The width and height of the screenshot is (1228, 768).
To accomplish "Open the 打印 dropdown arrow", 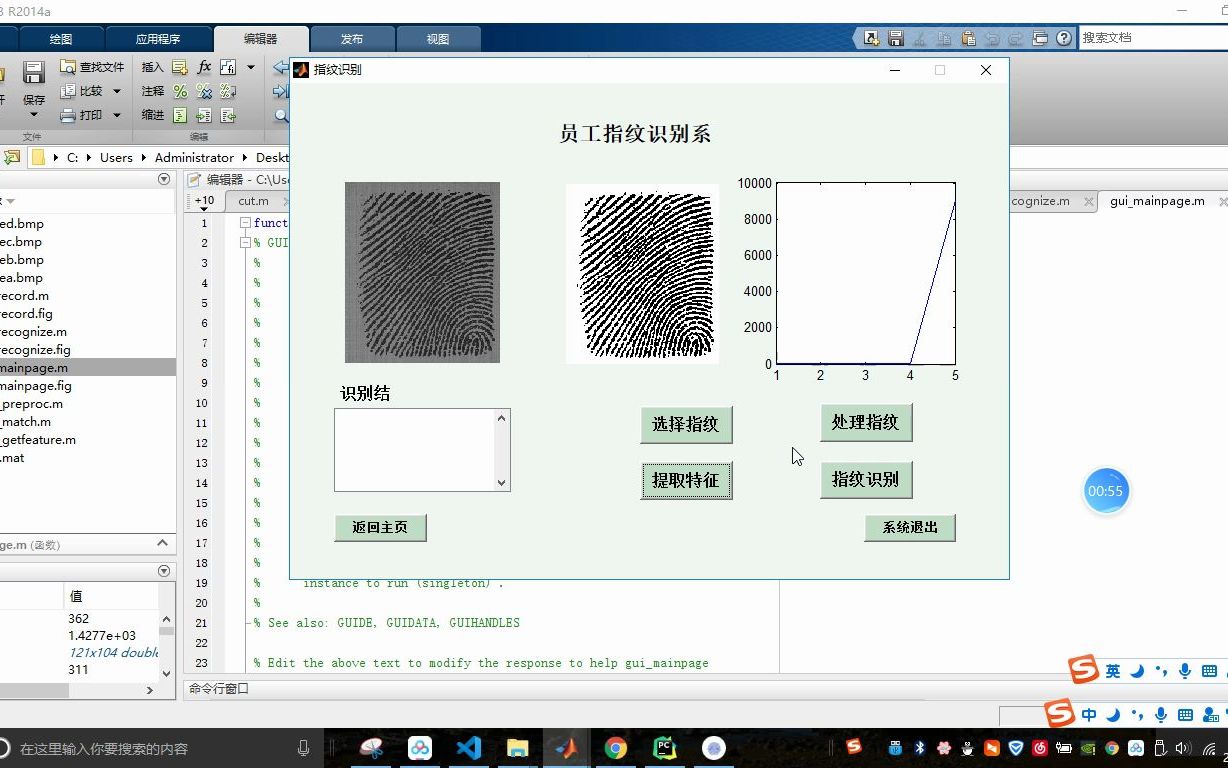I will 115,115.
